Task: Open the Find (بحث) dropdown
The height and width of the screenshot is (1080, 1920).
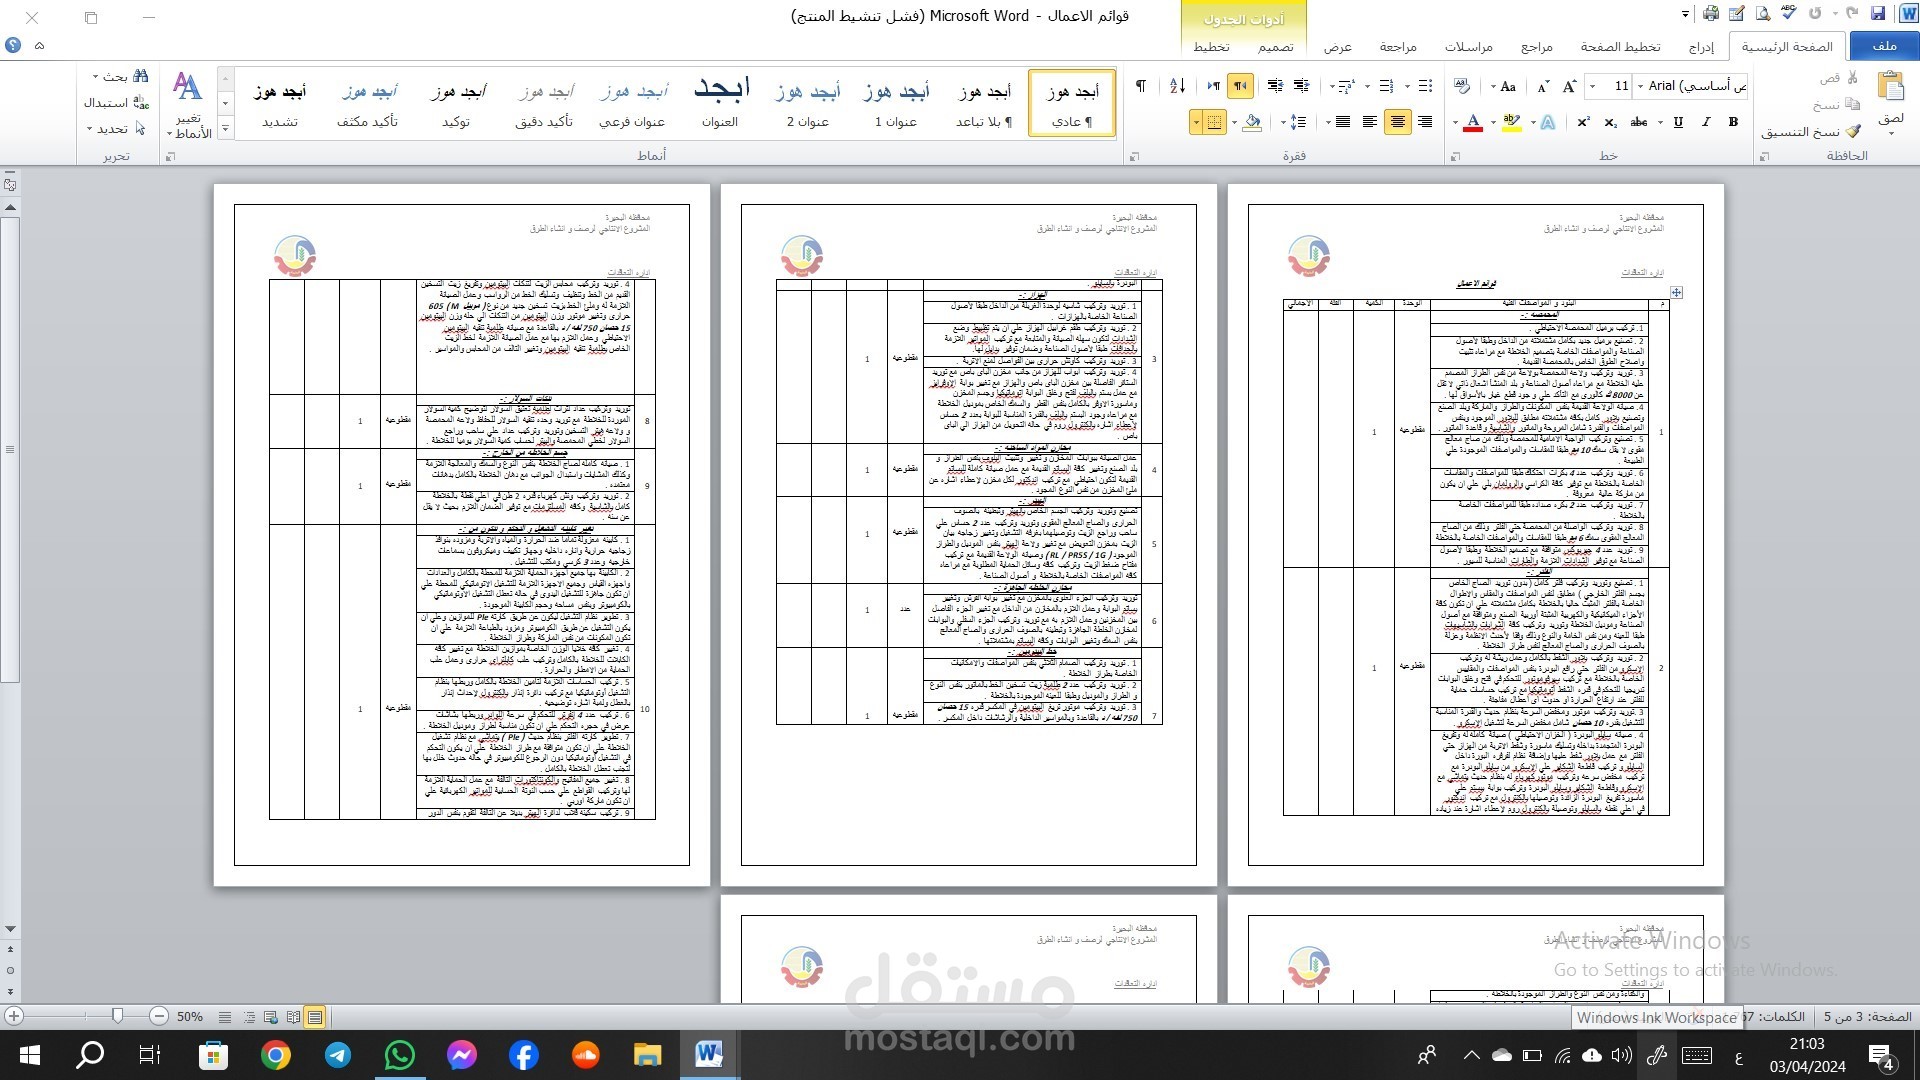Action: (x=96, y=76)
